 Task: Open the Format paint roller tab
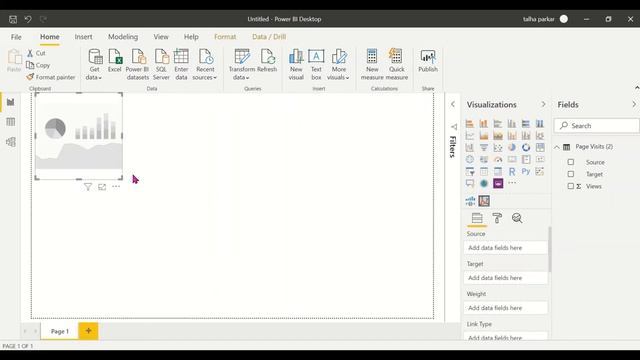pos(497,218)
